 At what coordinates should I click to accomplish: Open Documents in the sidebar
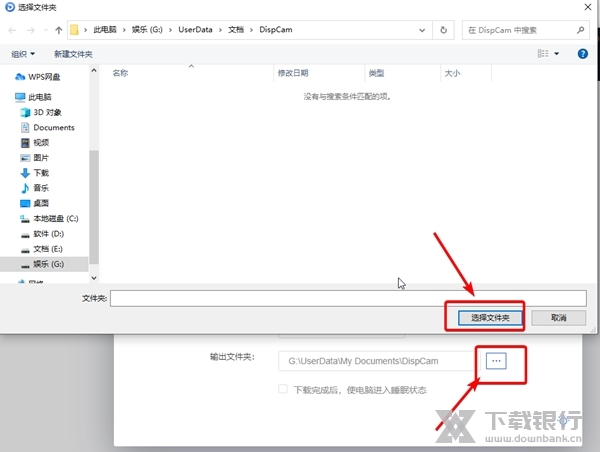click(x=47, y=127)
